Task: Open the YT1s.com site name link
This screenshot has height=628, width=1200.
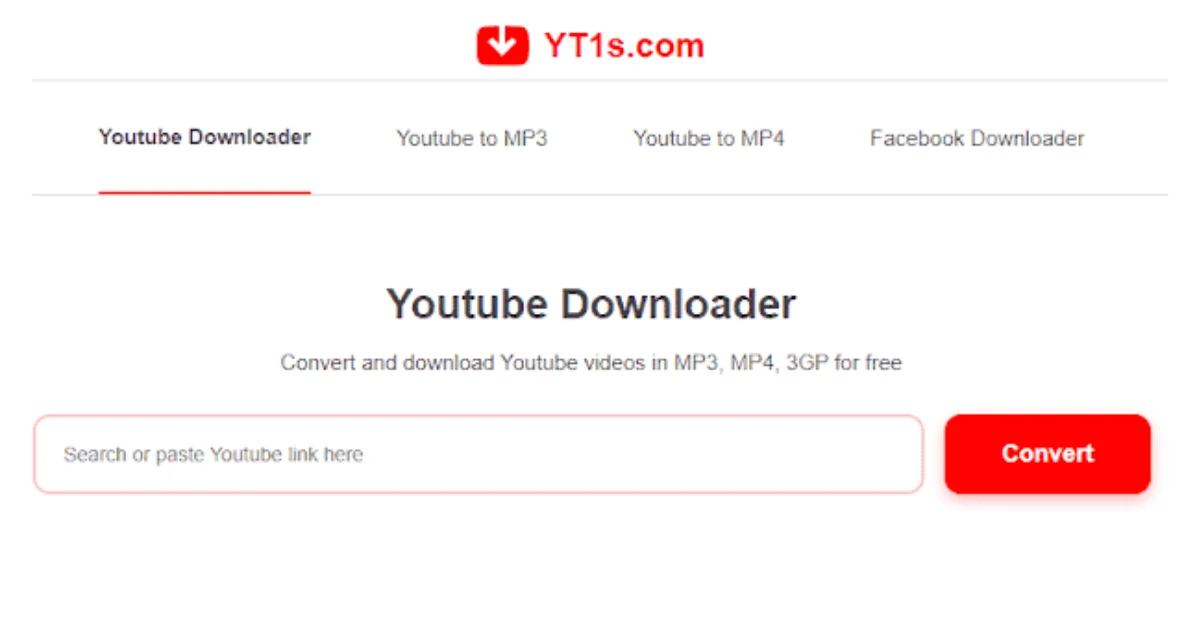Action: (x=624, y=45)
